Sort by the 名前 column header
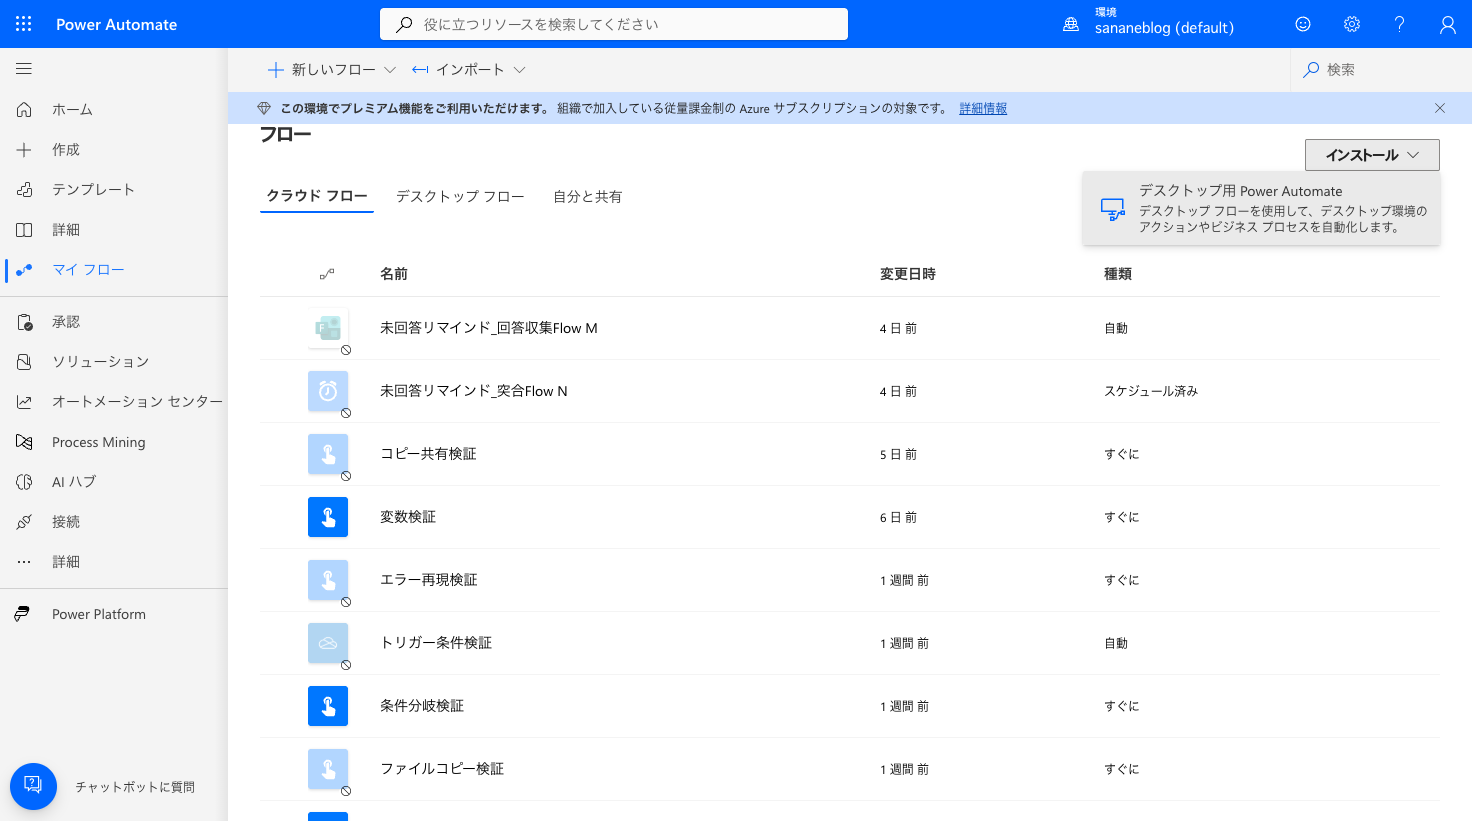1472x821 pixels. coord(394,274)
